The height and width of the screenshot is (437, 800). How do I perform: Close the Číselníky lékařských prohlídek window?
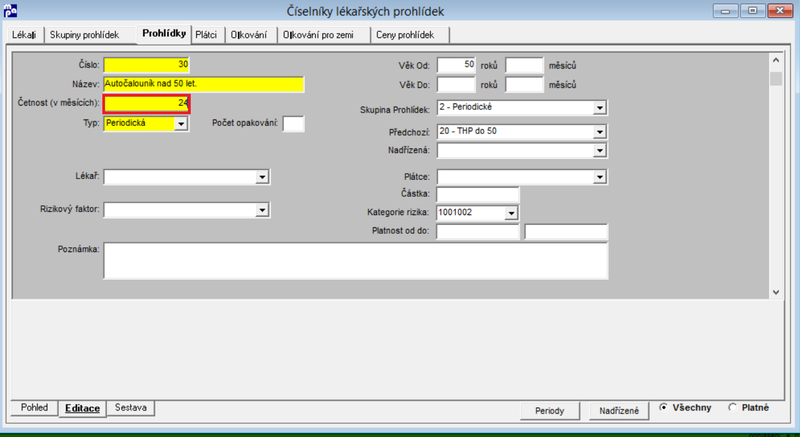click(x=780, y=10)
